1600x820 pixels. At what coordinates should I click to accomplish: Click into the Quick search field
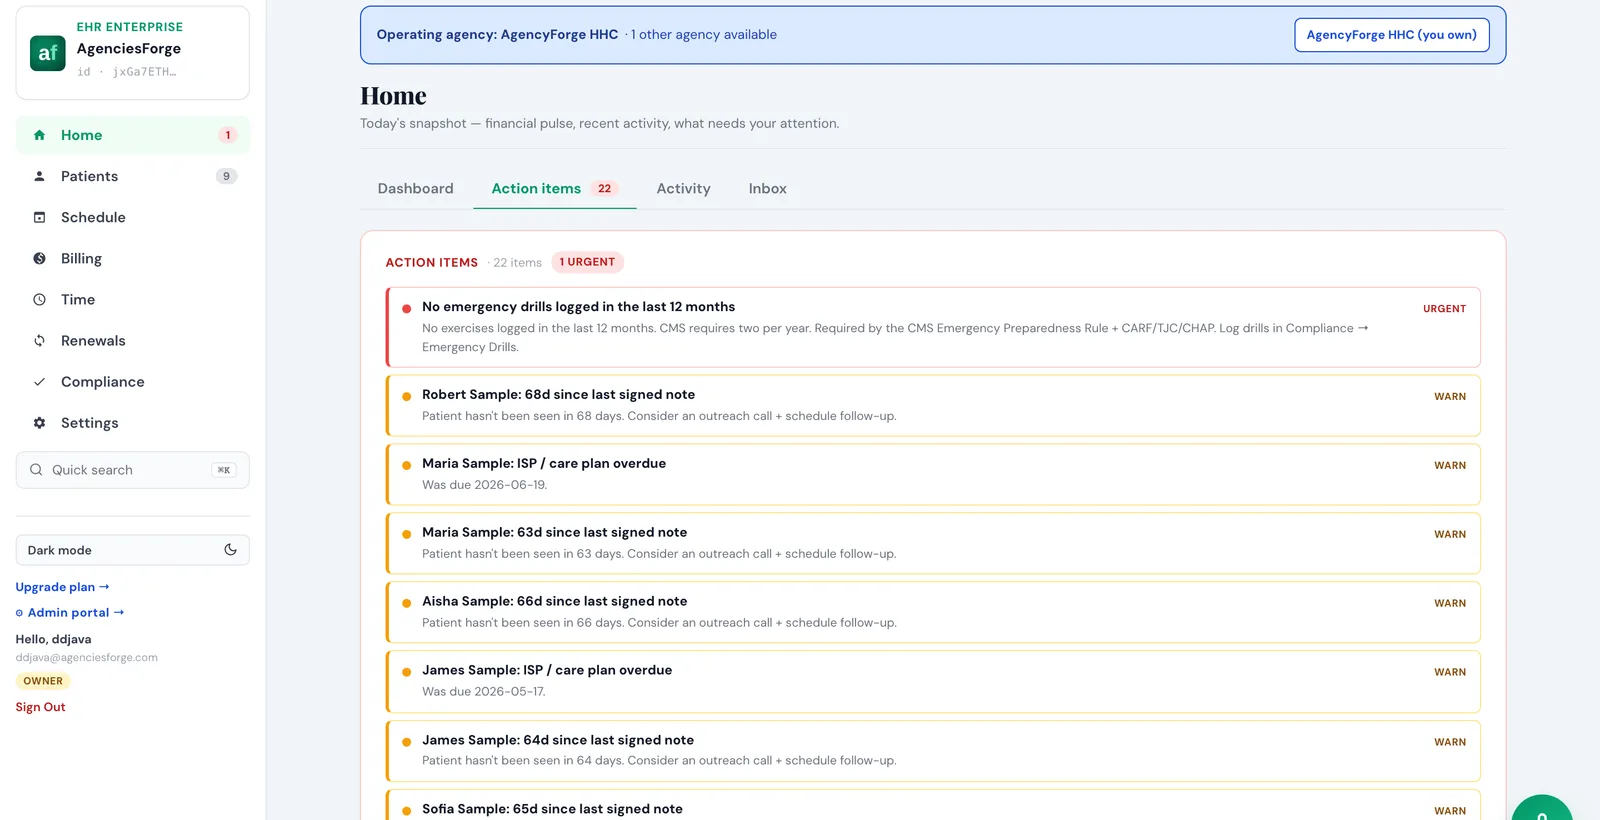132,470
